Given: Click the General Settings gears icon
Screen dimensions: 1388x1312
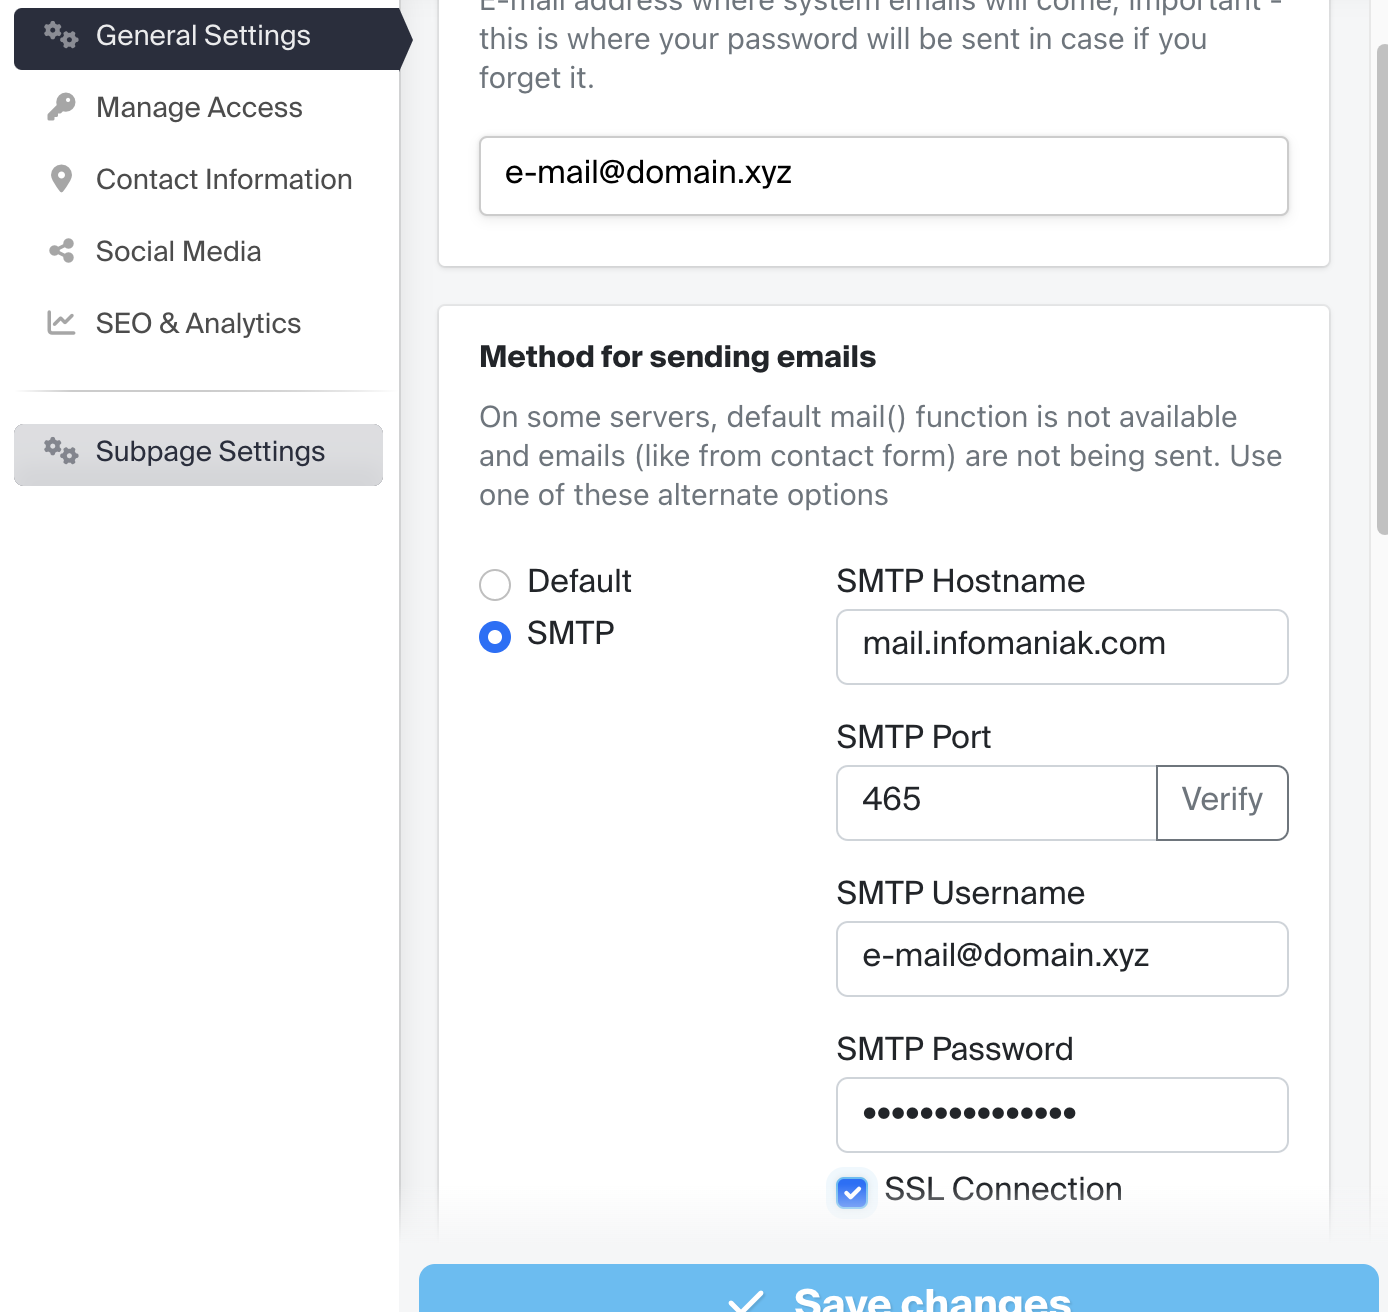Looking at the screenshot, I should point(61,34).
